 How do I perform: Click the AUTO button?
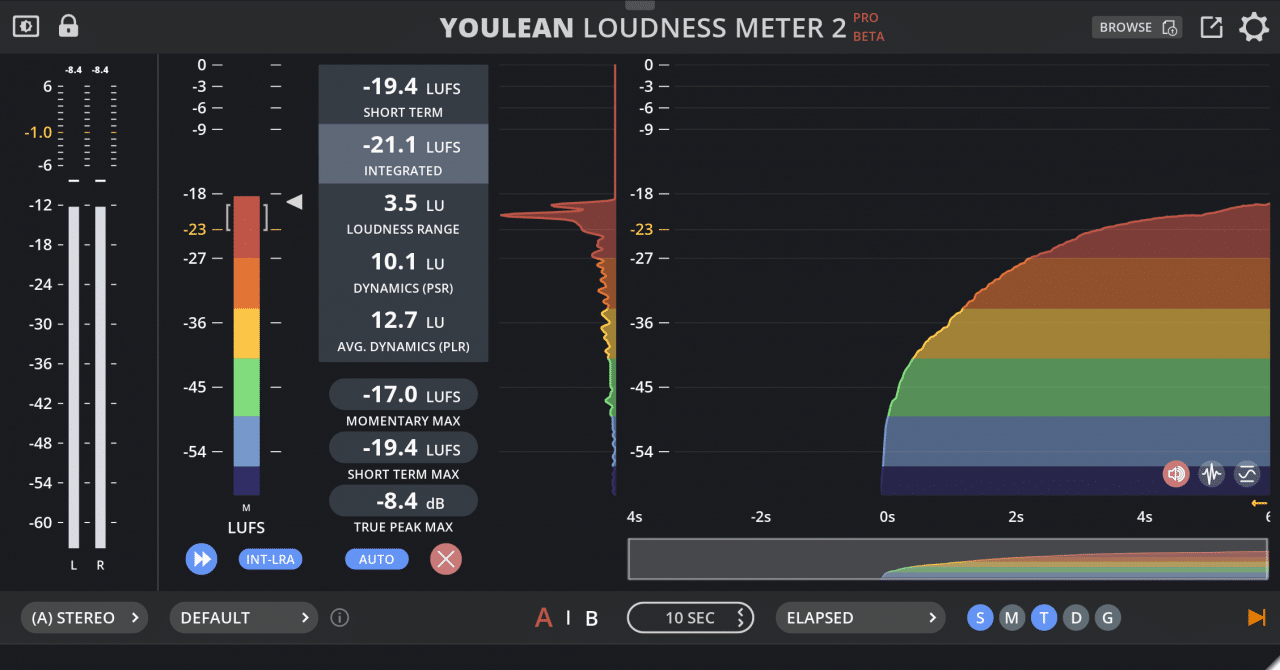click(377, 559)
